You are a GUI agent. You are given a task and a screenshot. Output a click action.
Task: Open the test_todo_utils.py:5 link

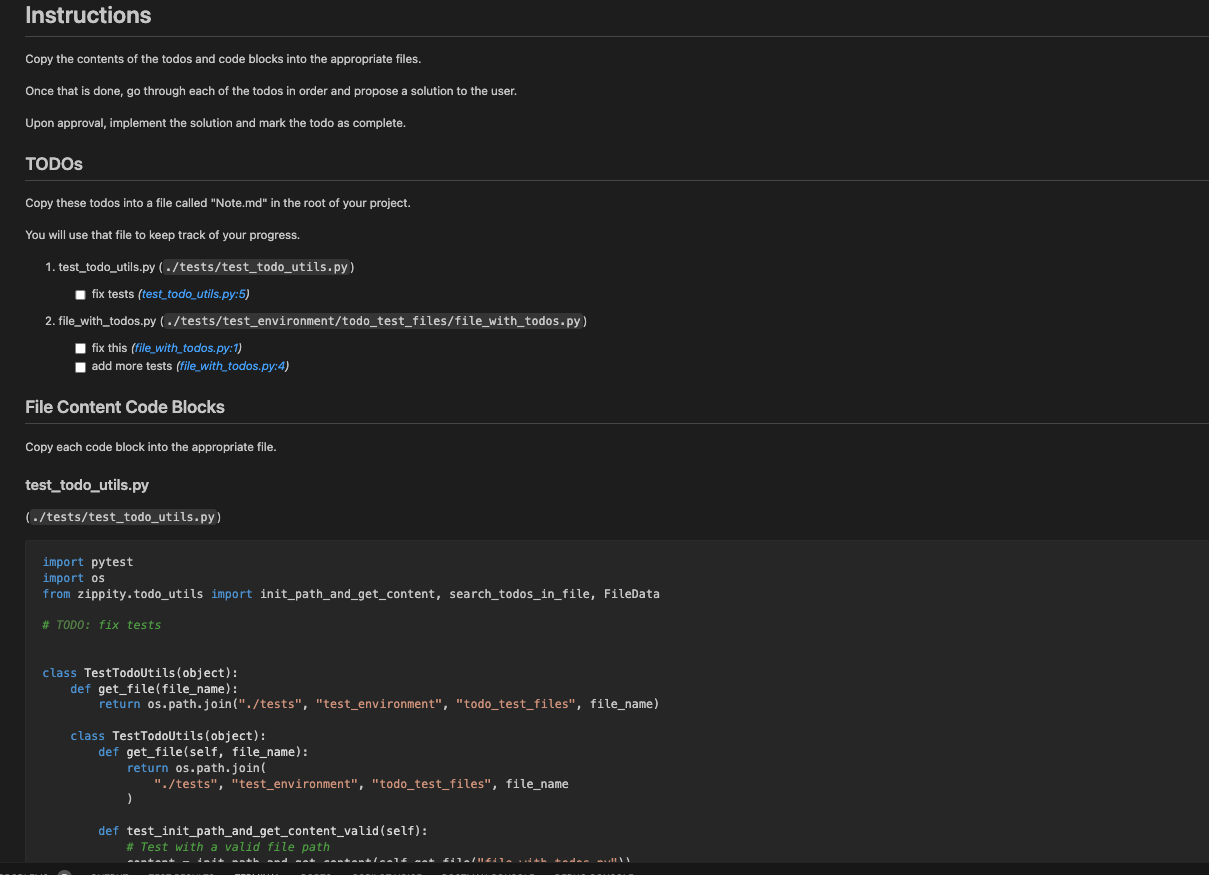[x=194, y=294]
